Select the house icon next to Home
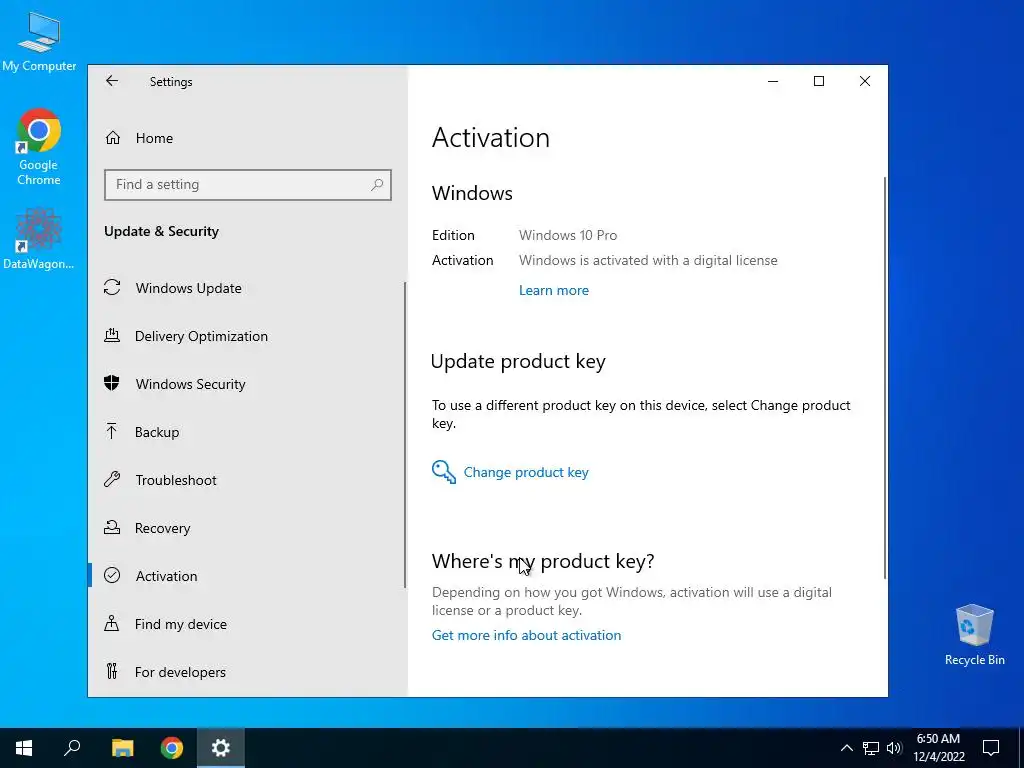Screen dimensions: 1024x768 (x=113, y=138)
